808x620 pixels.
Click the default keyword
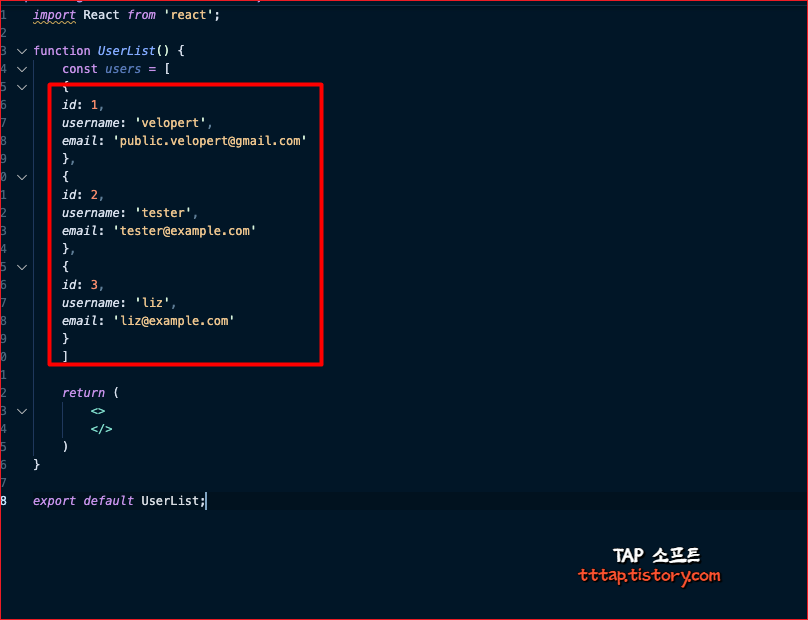(x=108, y=500)
